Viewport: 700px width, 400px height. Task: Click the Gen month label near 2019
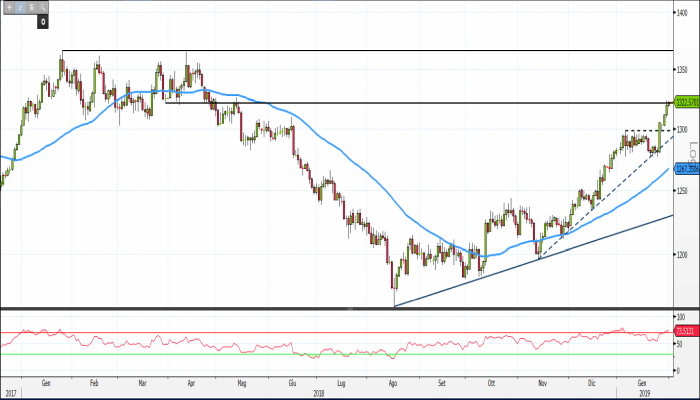(642, 382)
